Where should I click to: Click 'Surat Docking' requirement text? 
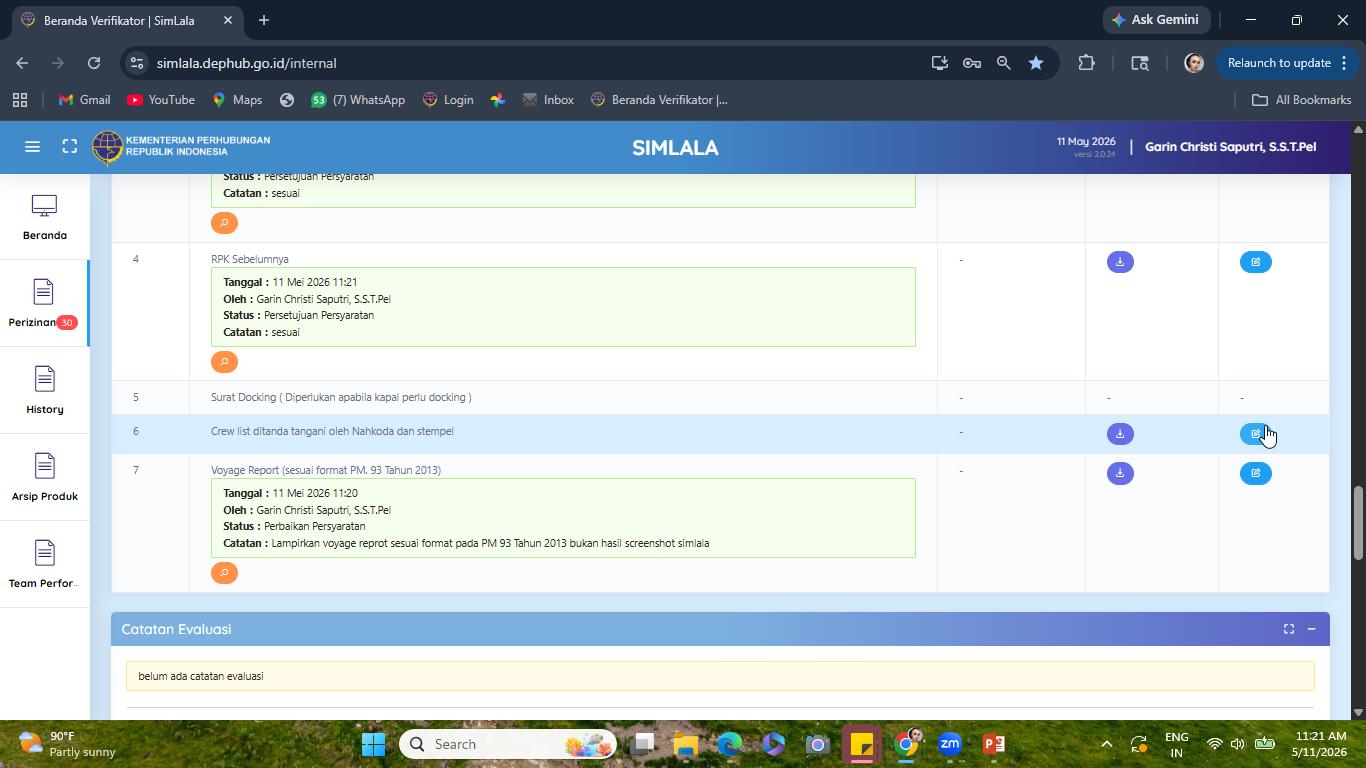[341, 397]
